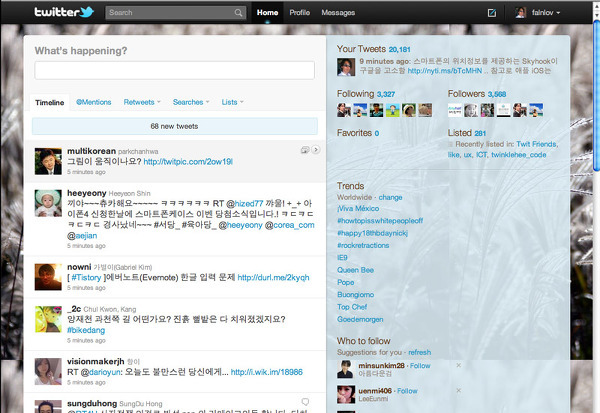Open the twitpic.com/2ow19l link
The image size is (600, 413).
188,162
